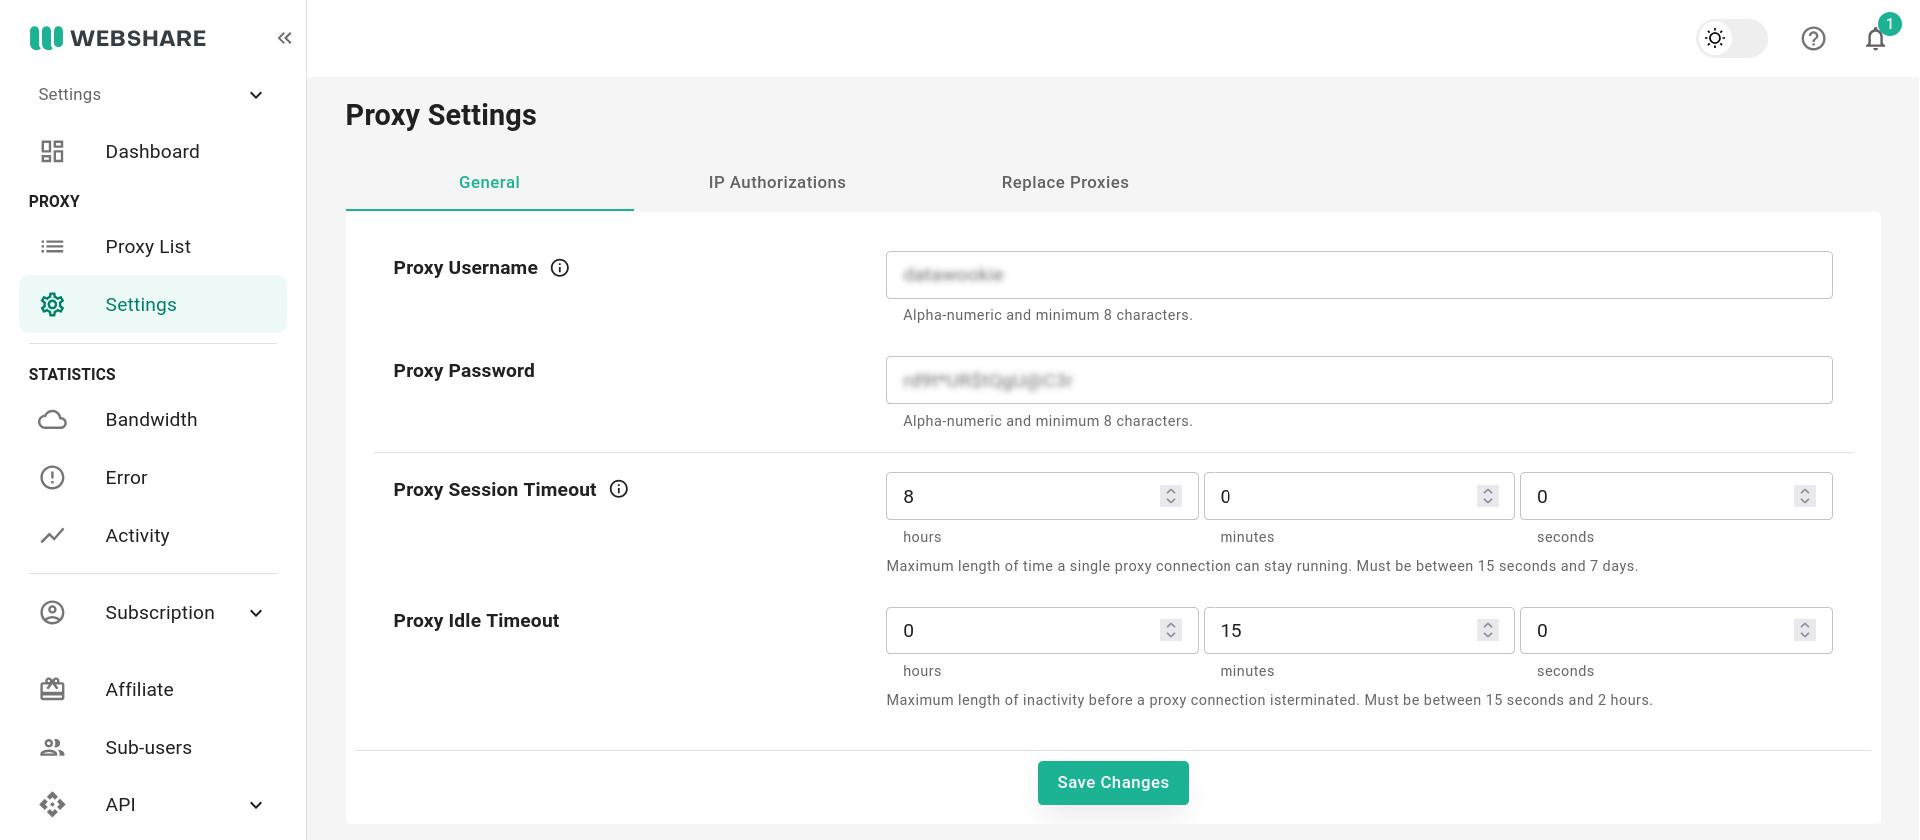Switch to the IP Authorizations tab

pyautogui.click(x=777, y=182)
